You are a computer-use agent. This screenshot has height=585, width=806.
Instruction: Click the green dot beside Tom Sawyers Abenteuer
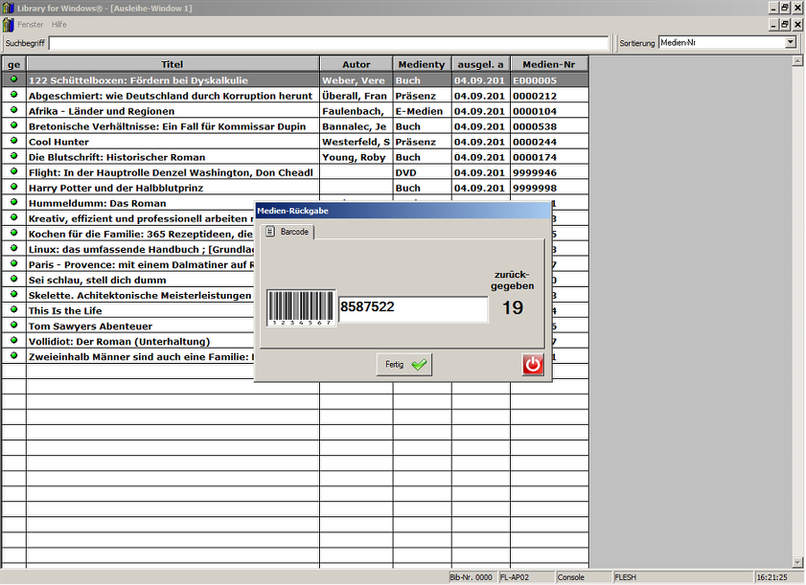[14, 325]
